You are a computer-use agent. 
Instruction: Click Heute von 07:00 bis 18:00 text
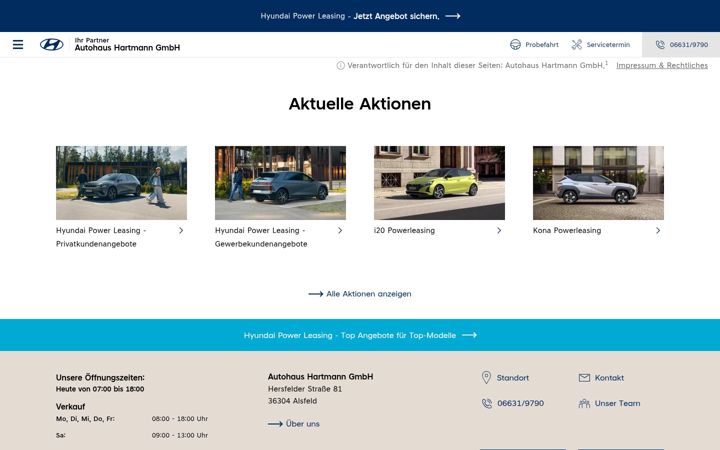(x=100, y=389)
